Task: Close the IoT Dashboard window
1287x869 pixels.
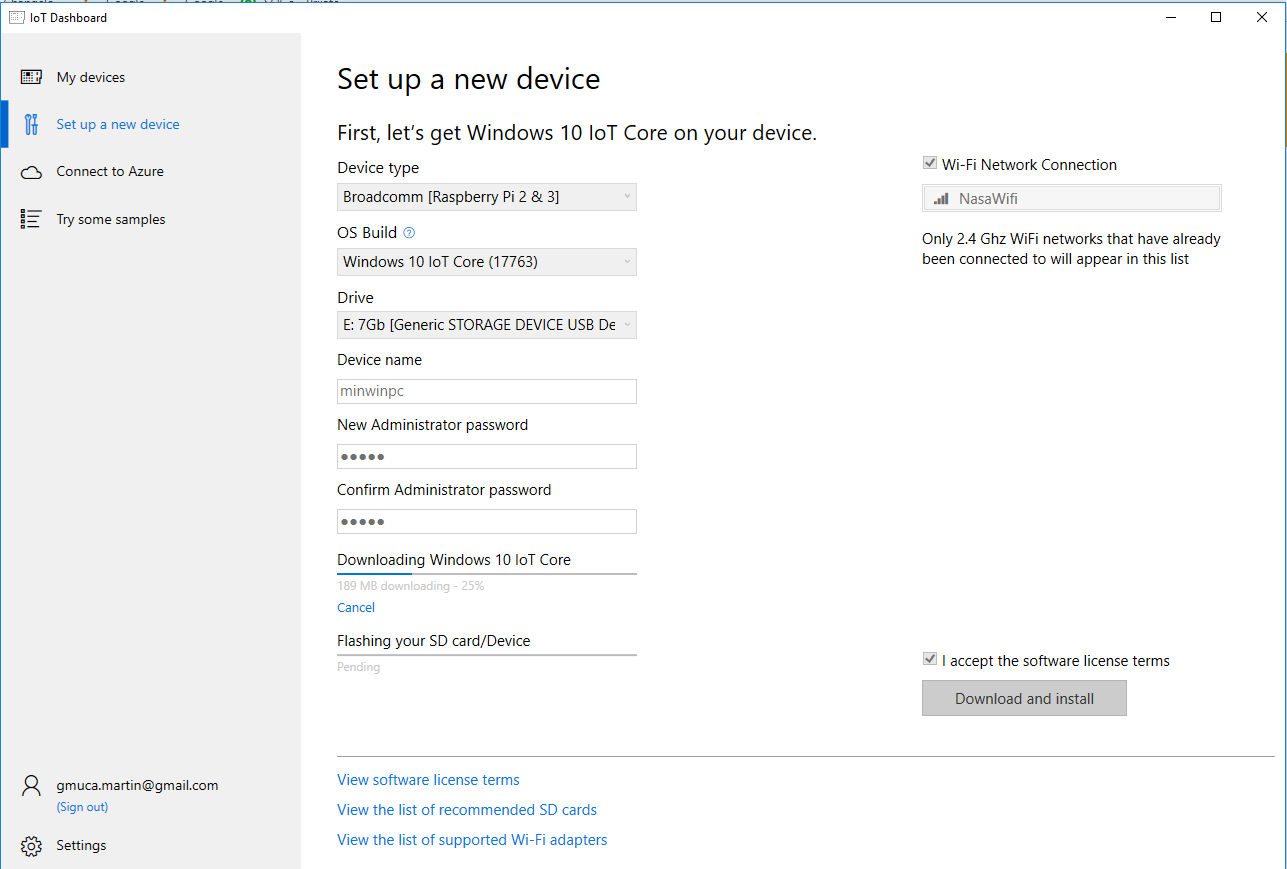Action: click(x=1262, y=17)
